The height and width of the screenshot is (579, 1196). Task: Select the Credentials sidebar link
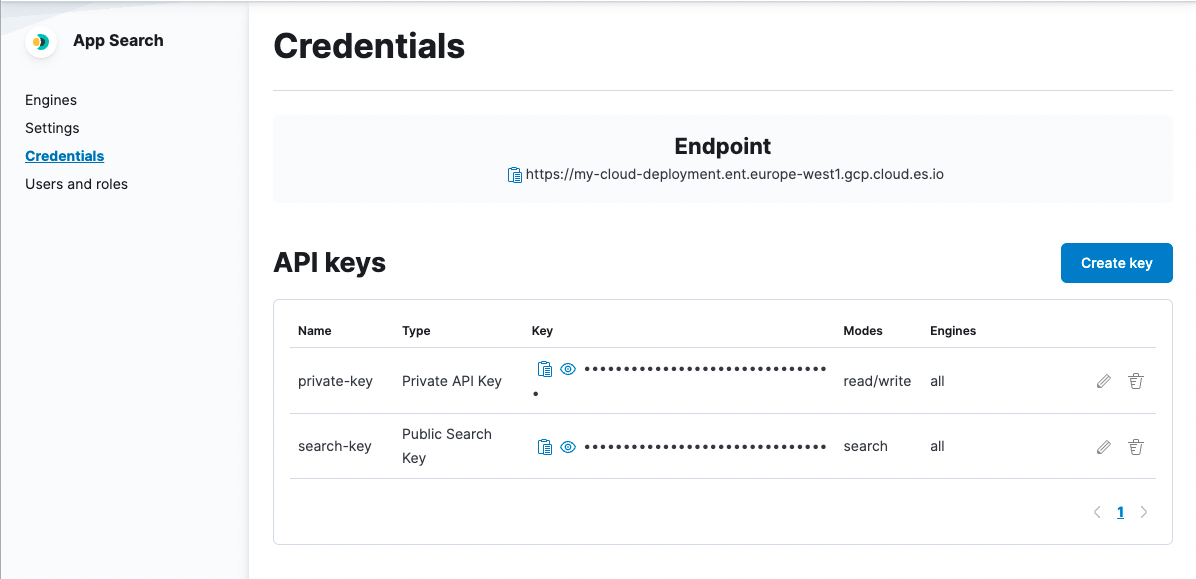coord(65,156)
